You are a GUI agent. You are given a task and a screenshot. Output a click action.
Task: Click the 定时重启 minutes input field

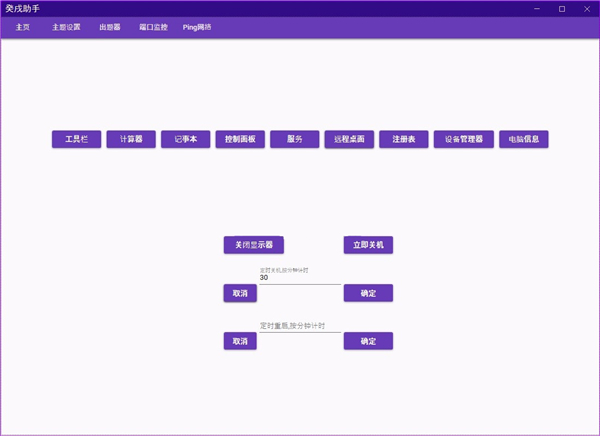pyautogui.click(x=299, y=326)
